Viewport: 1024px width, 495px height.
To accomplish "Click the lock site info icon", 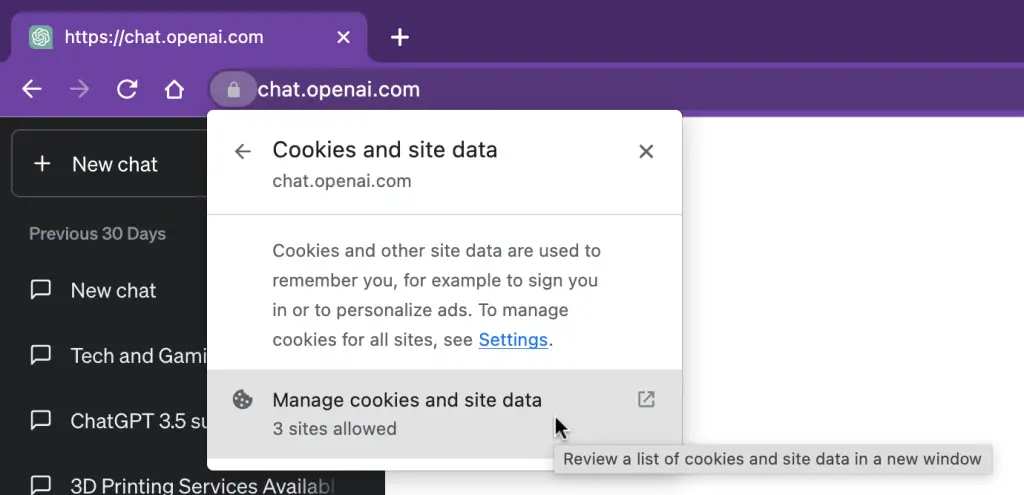I will coord(233,89).
